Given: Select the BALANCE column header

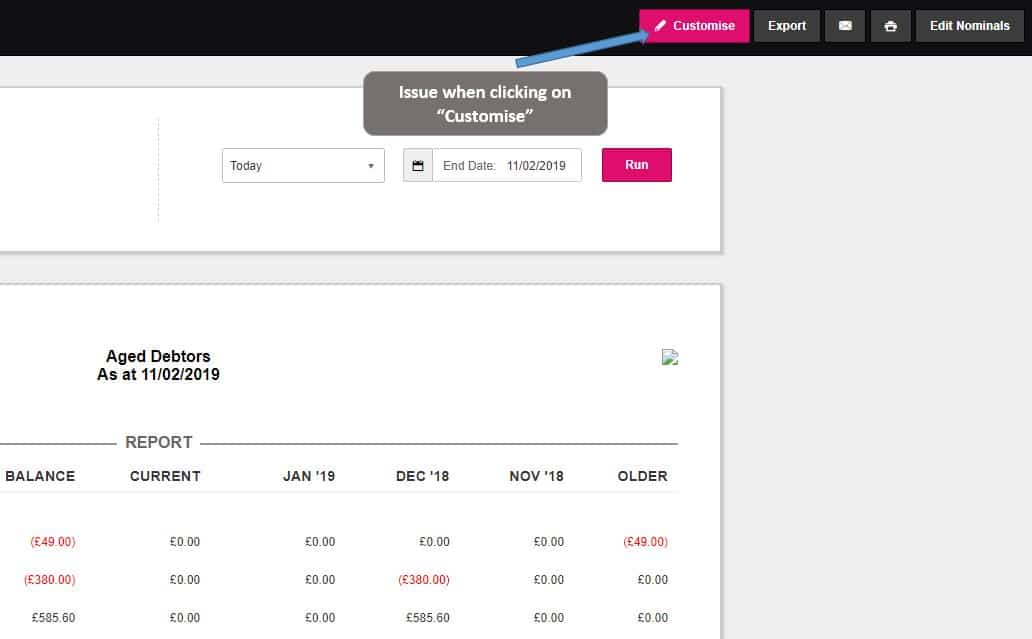Looking at the screenshot, I should (x=40, y=476).
